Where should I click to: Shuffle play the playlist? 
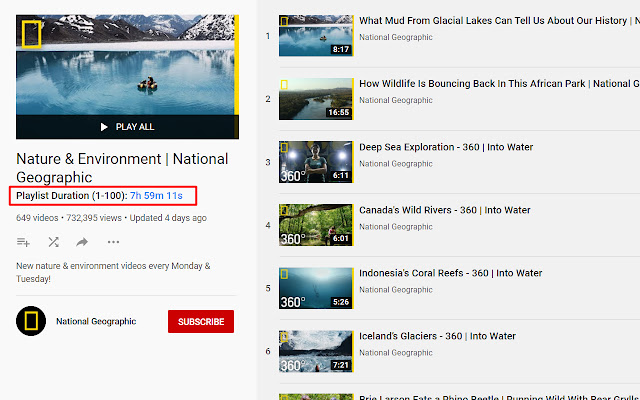pos(53,242)
